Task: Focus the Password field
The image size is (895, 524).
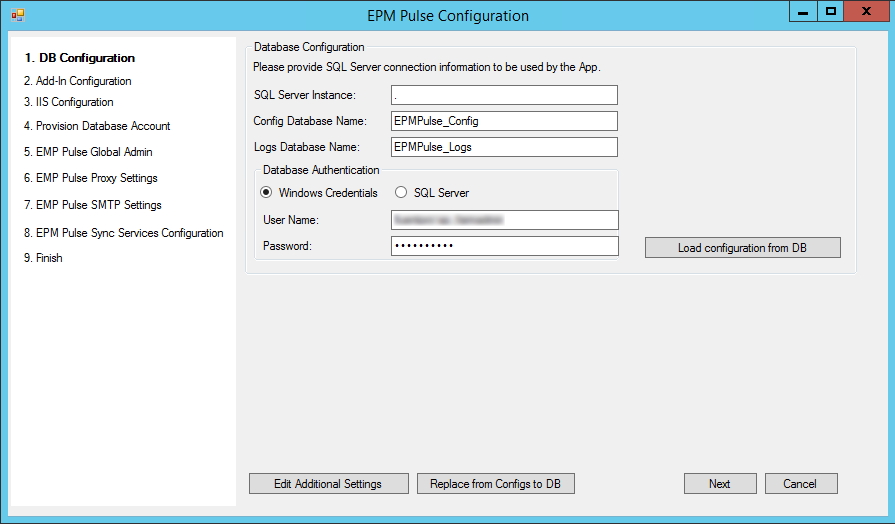Action: (x=505, y=246)
